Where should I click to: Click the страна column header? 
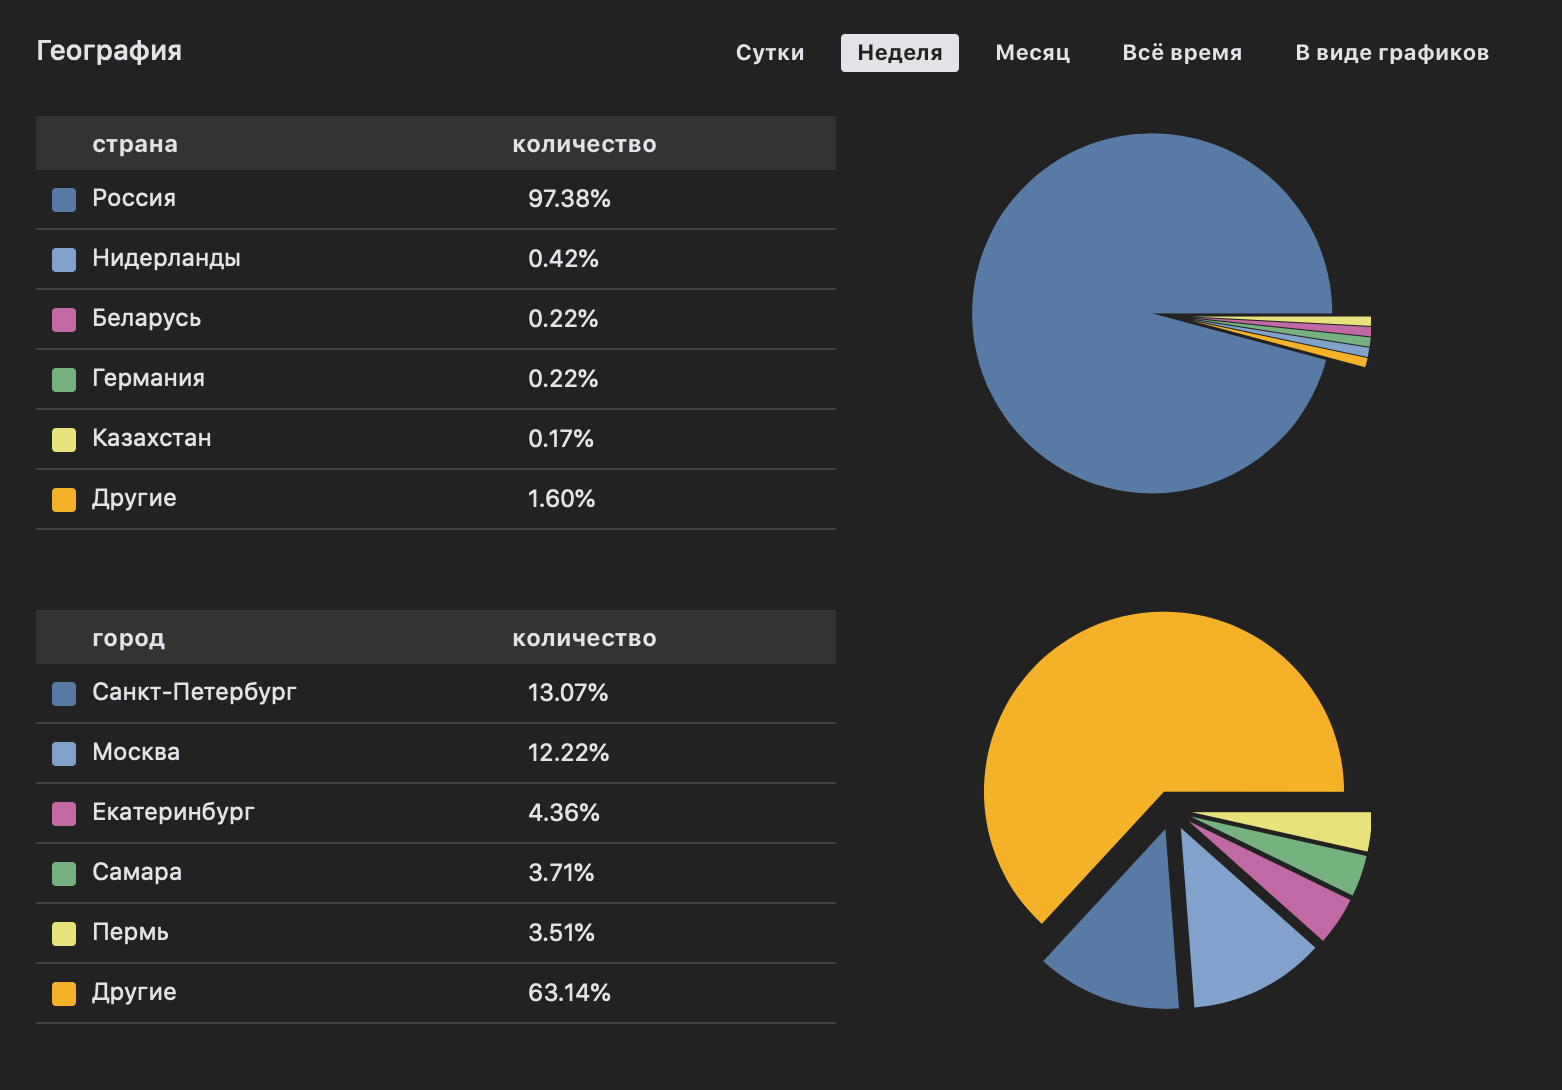click(x=135, y=144)
